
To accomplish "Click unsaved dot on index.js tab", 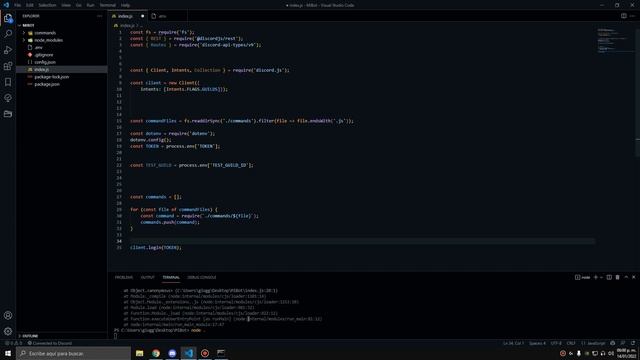I will tap(142, 16).
